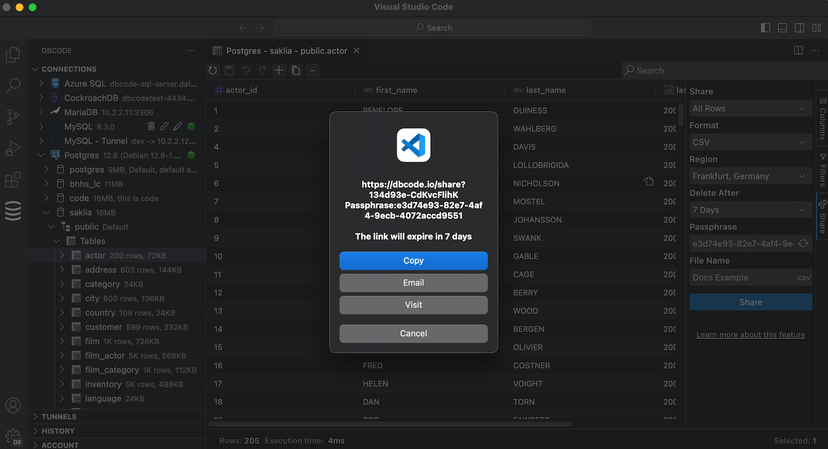
Task: Click the Email button in dialog
Action: click(x=413, y=283)
